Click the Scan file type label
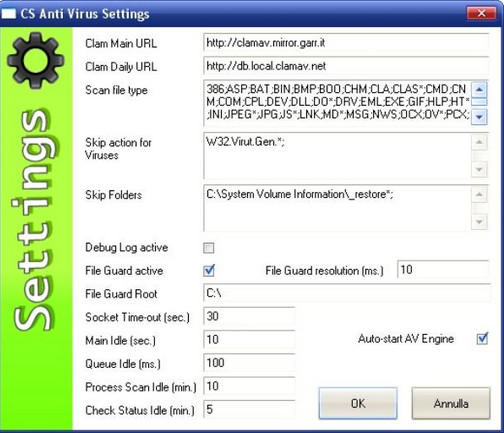 pyautogui.click(x=116, y=90)
